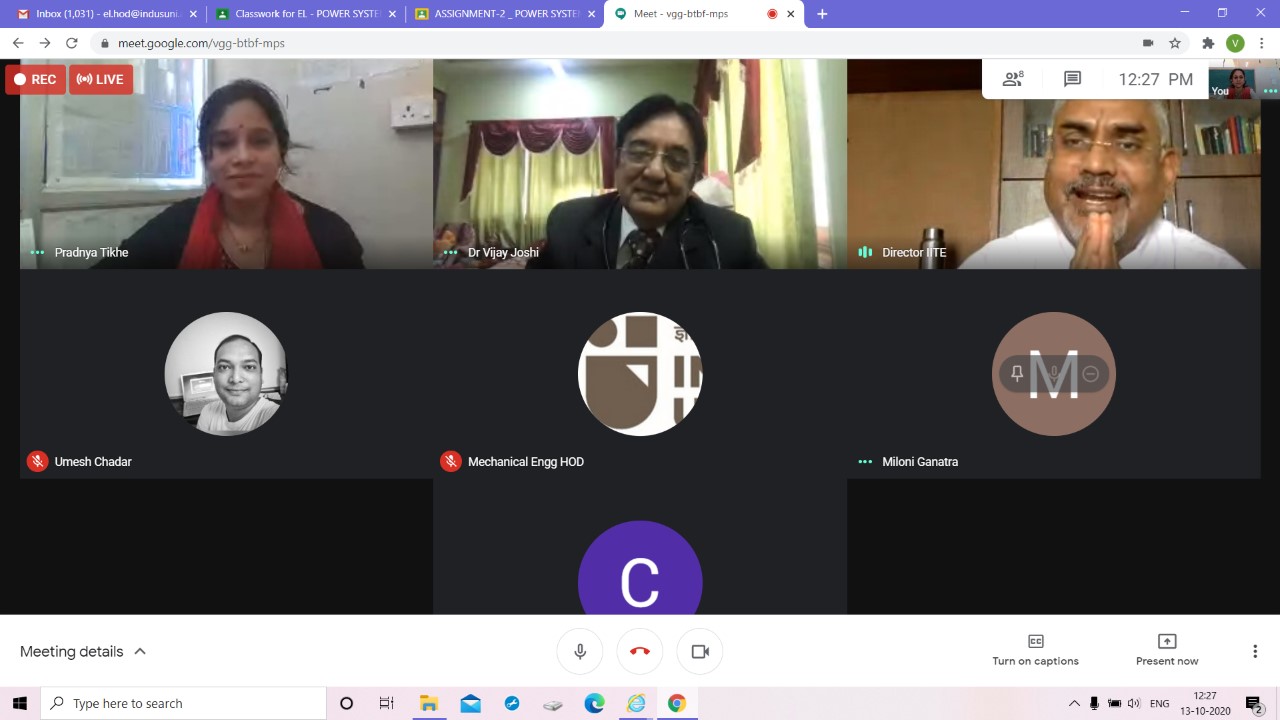This screenshot has height=720, width=1280.
Task: Toggle the microphone mute button
Action: [580, 652]
